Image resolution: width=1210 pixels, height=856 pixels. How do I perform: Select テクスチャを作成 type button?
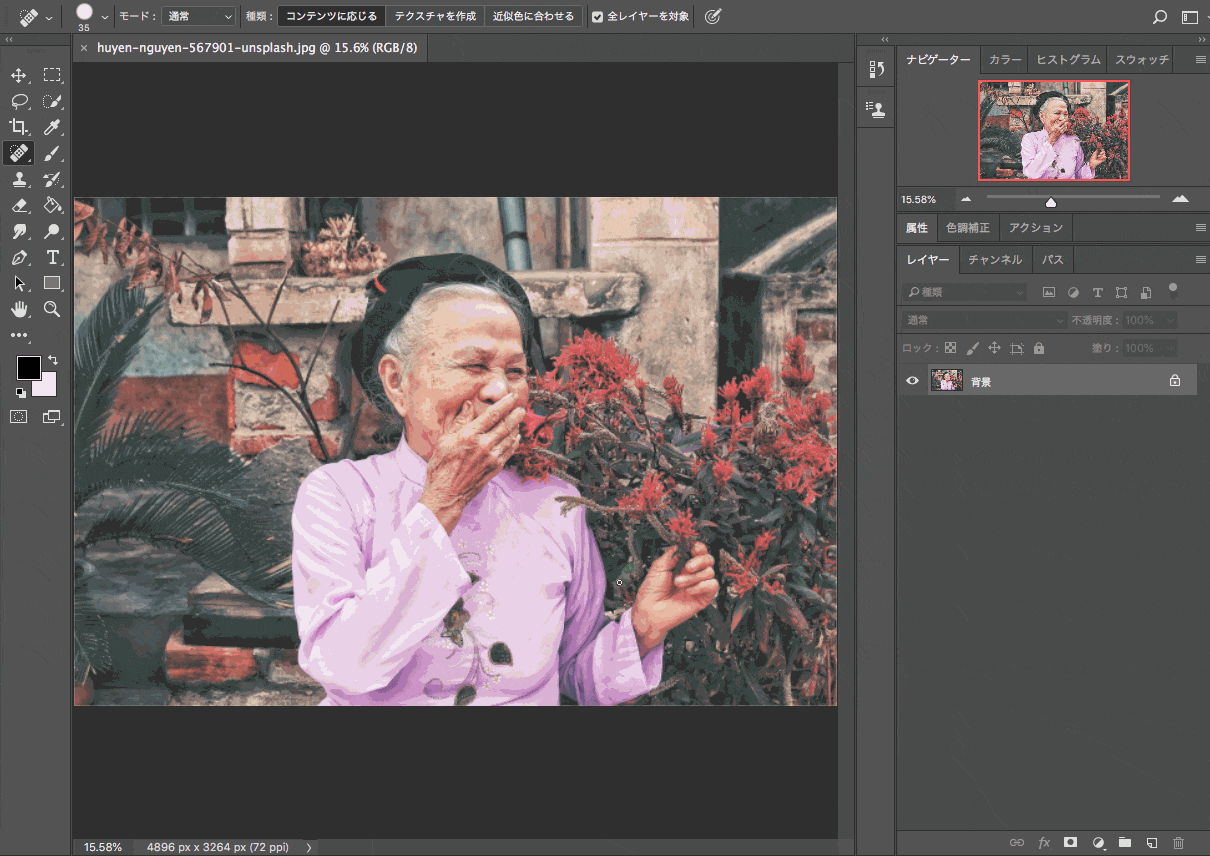(435, 17)
